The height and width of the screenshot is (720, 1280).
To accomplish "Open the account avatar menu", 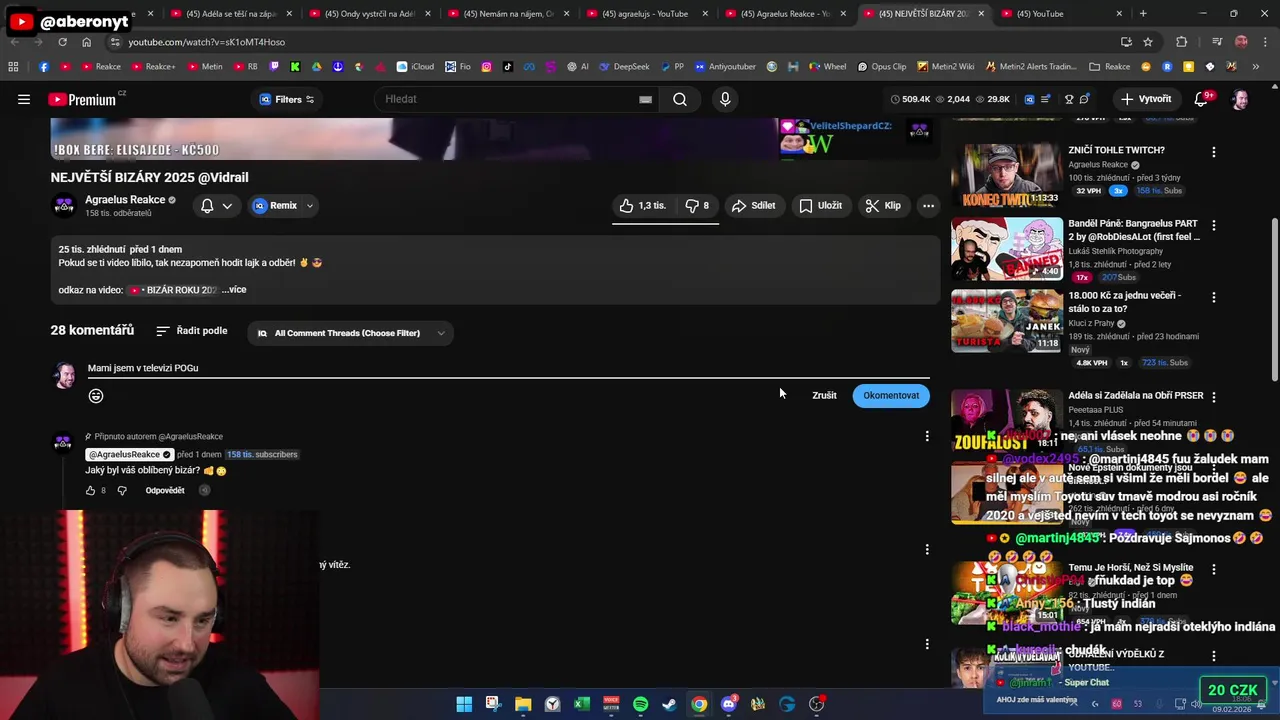I will pyautogui.click(x=1240, y=99).
